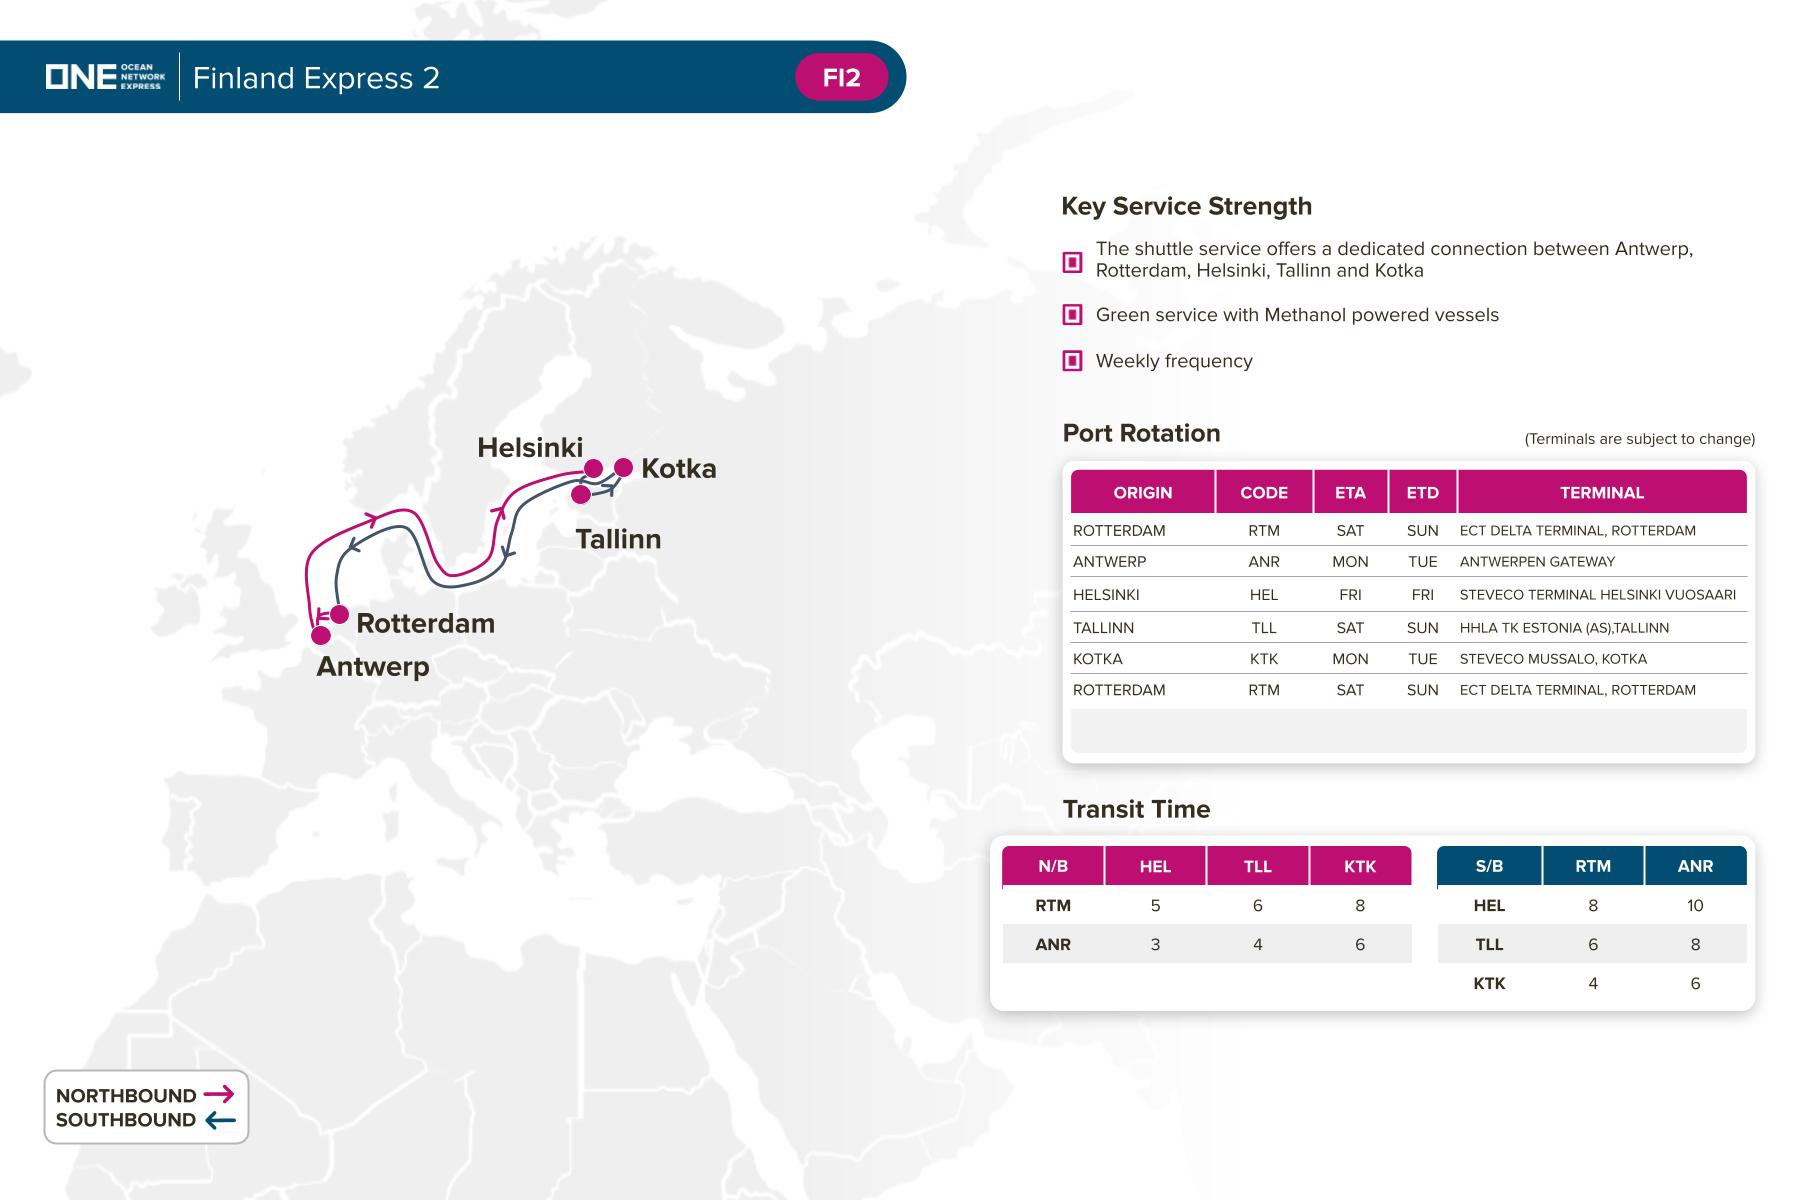Click the Antwerp port marker dot
The image size is (1800, 1200).
(321, 635)
